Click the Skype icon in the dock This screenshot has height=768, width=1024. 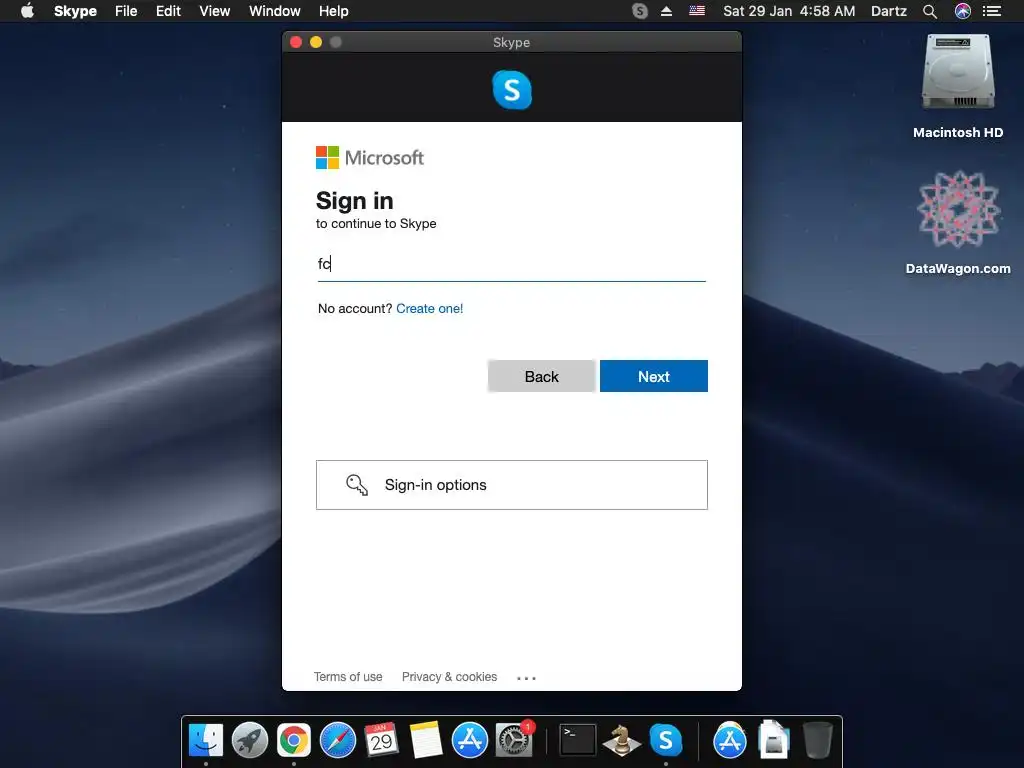(x=665, y=741)
